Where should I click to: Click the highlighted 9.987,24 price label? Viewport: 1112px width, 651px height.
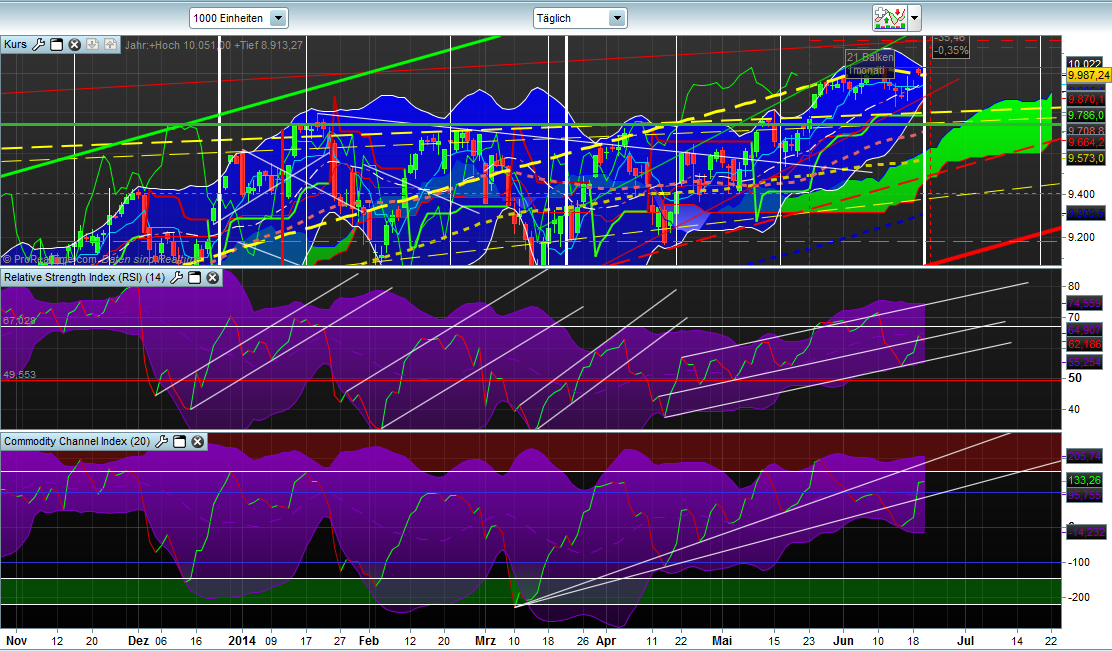coord(1086,74)
